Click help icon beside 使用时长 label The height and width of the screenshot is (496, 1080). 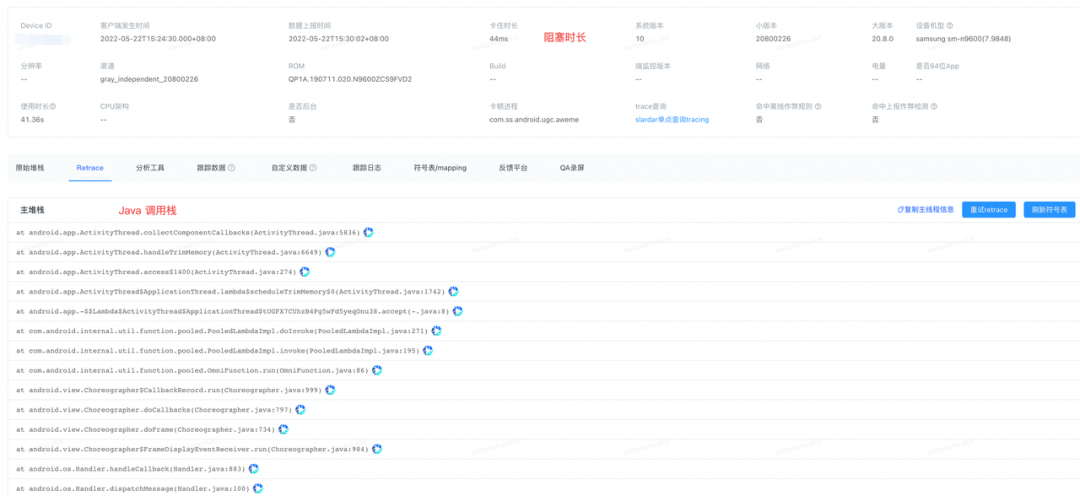pos(52,107)
